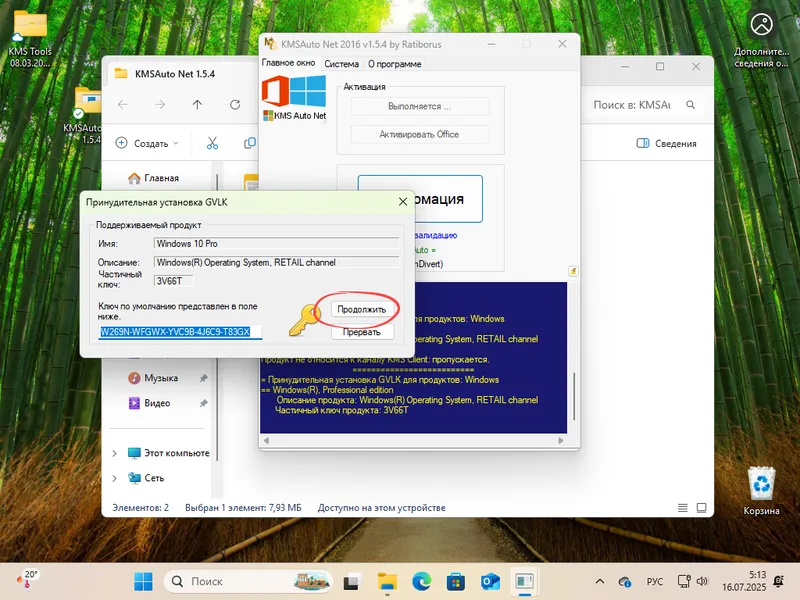Click the KMS Auto Net logo icon
The width and height of the screenshot is (800, 600).
292,99
